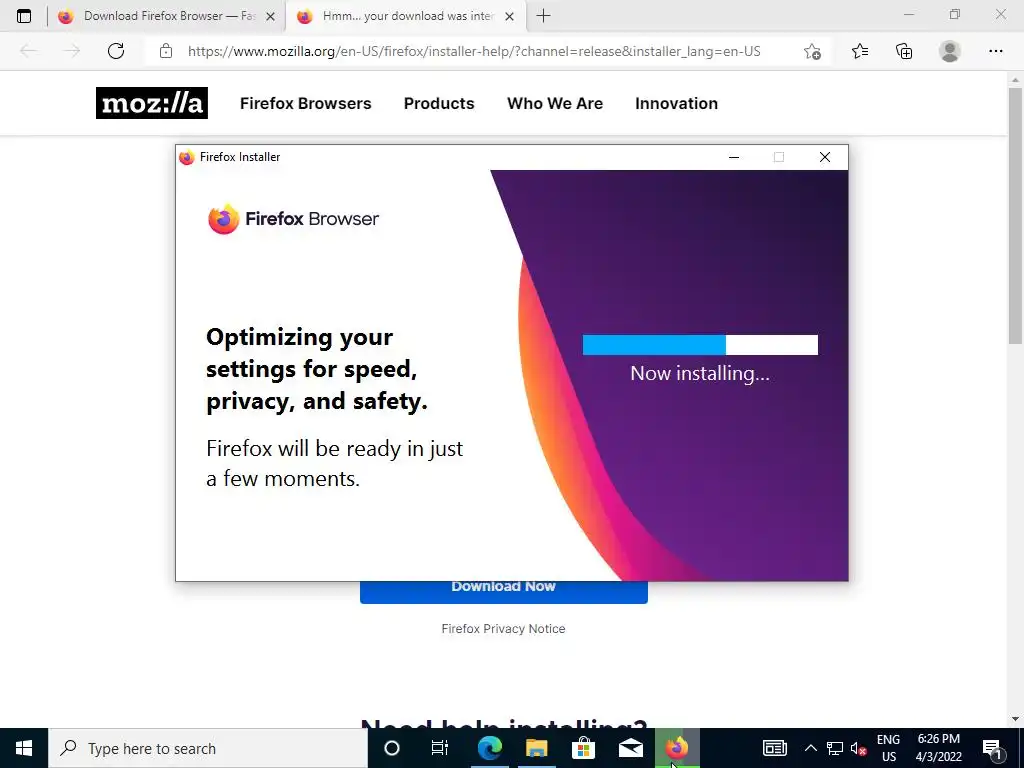
Task: Click the Firefox Browser logo in installer
Action: [293, 219]
